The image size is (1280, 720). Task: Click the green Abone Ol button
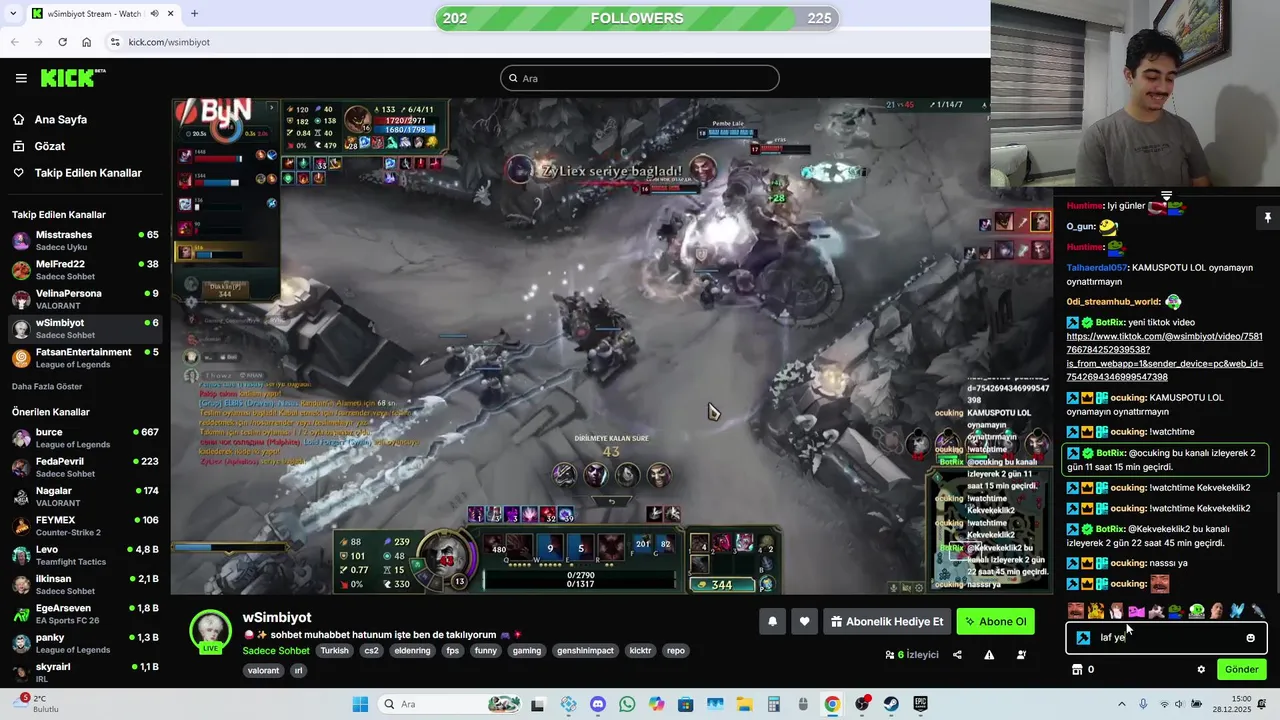pyautogui.click(x=995, y=621)
